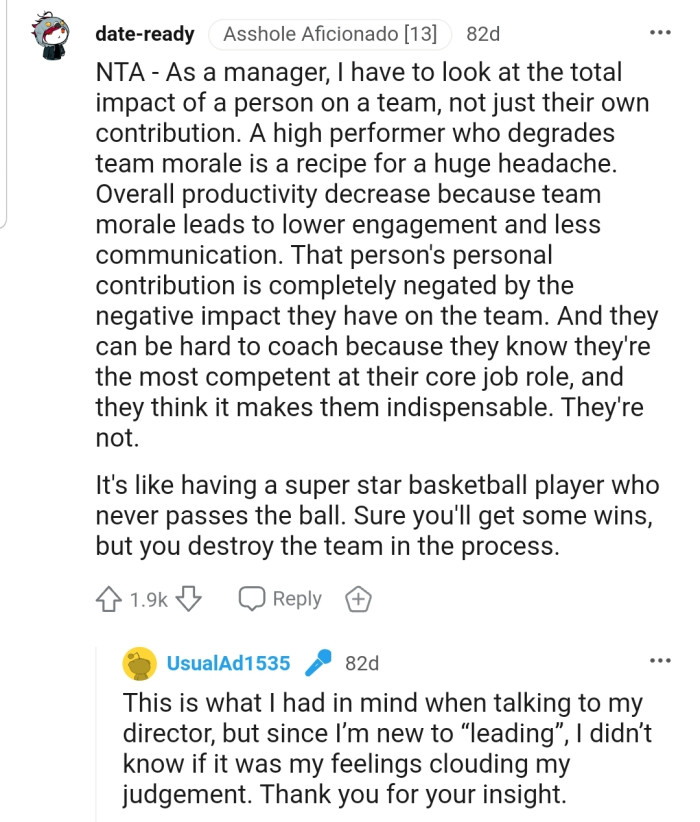Click the 1.9k vote score
Viewport: 700px width, 822px height.
[x=149, y=600]
